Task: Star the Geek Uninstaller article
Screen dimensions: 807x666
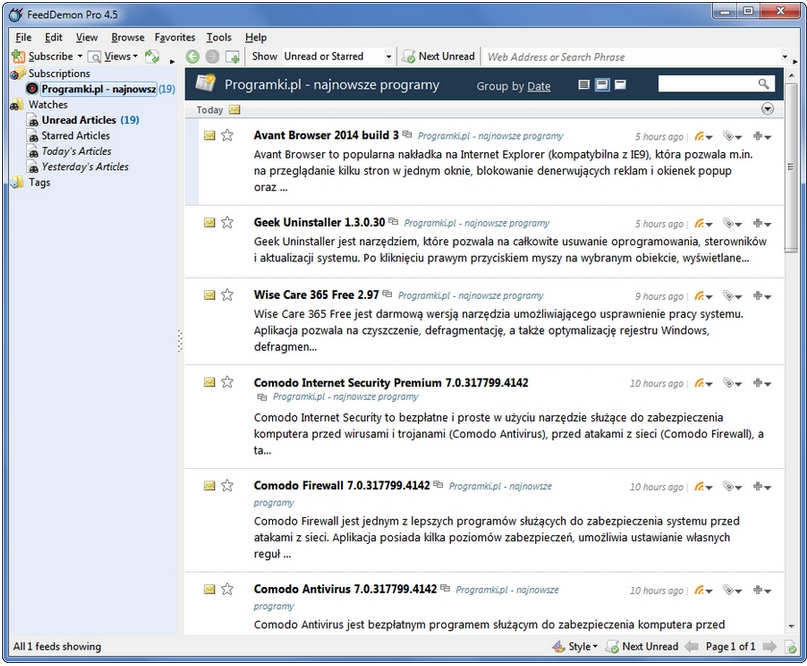Action: (227, 222)
